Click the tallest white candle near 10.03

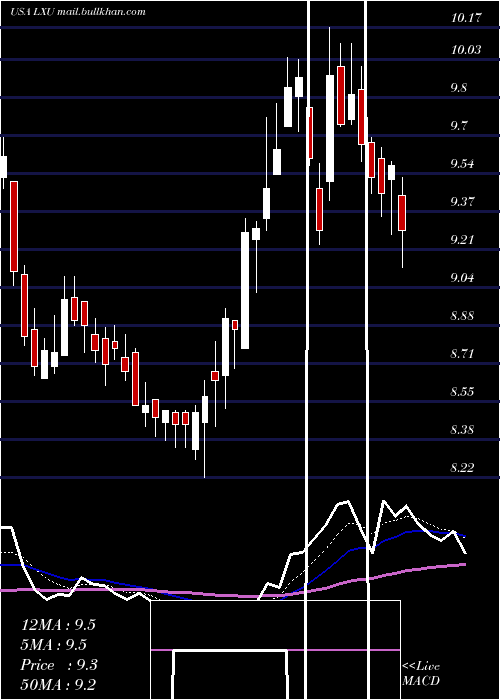[x=330, y=128]
